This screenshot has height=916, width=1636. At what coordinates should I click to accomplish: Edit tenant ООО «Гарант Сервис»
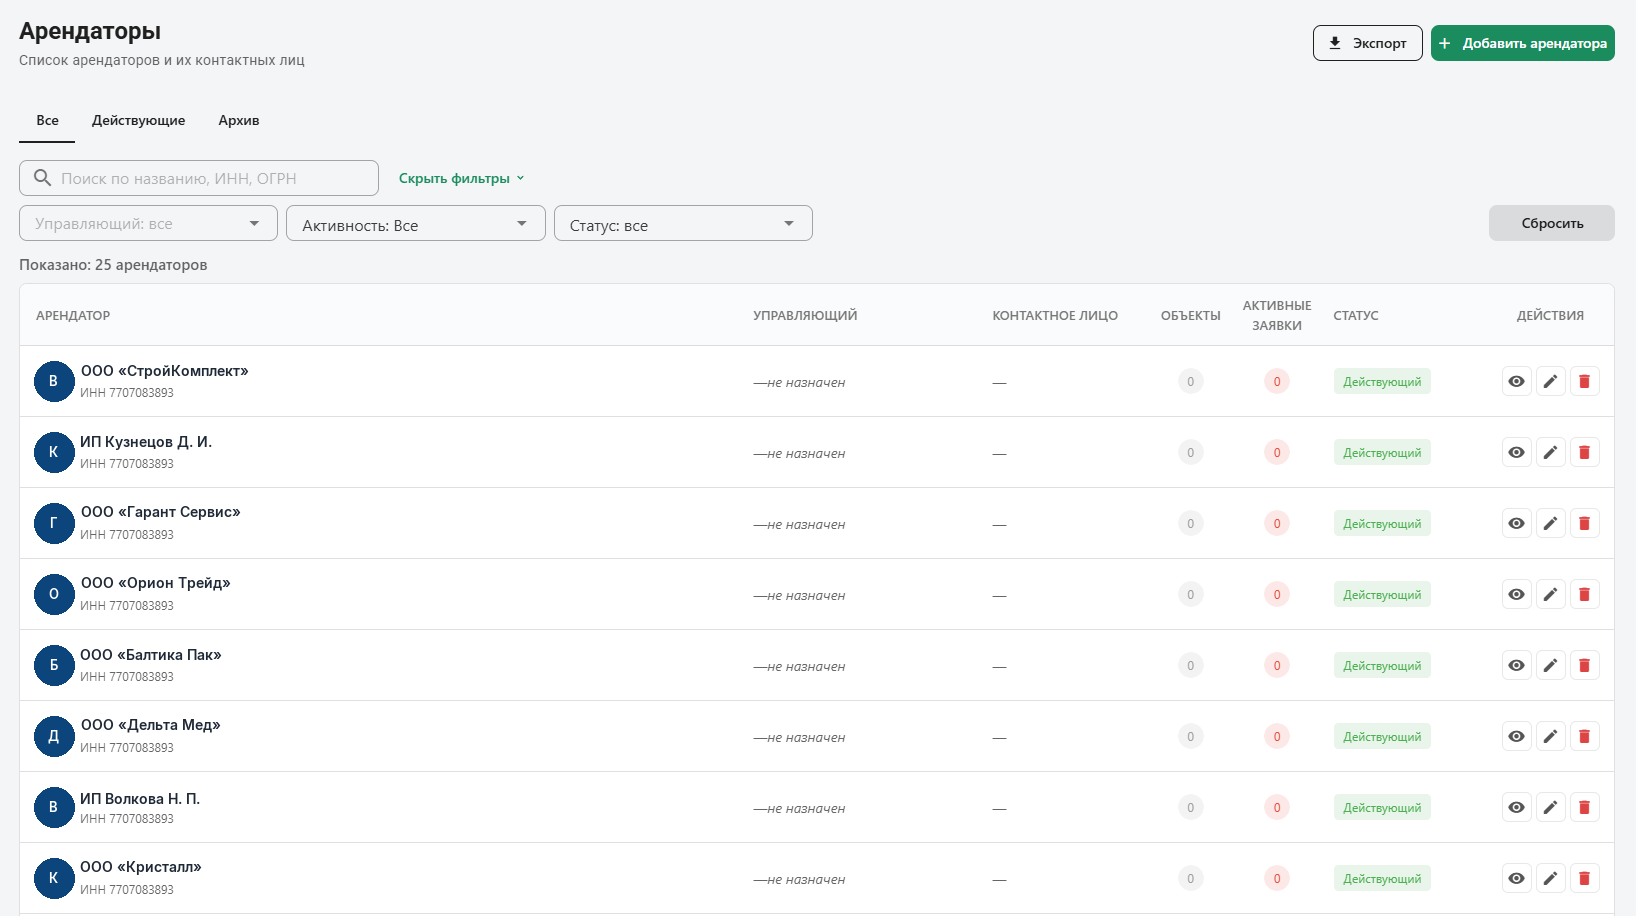click(1550, 523)
